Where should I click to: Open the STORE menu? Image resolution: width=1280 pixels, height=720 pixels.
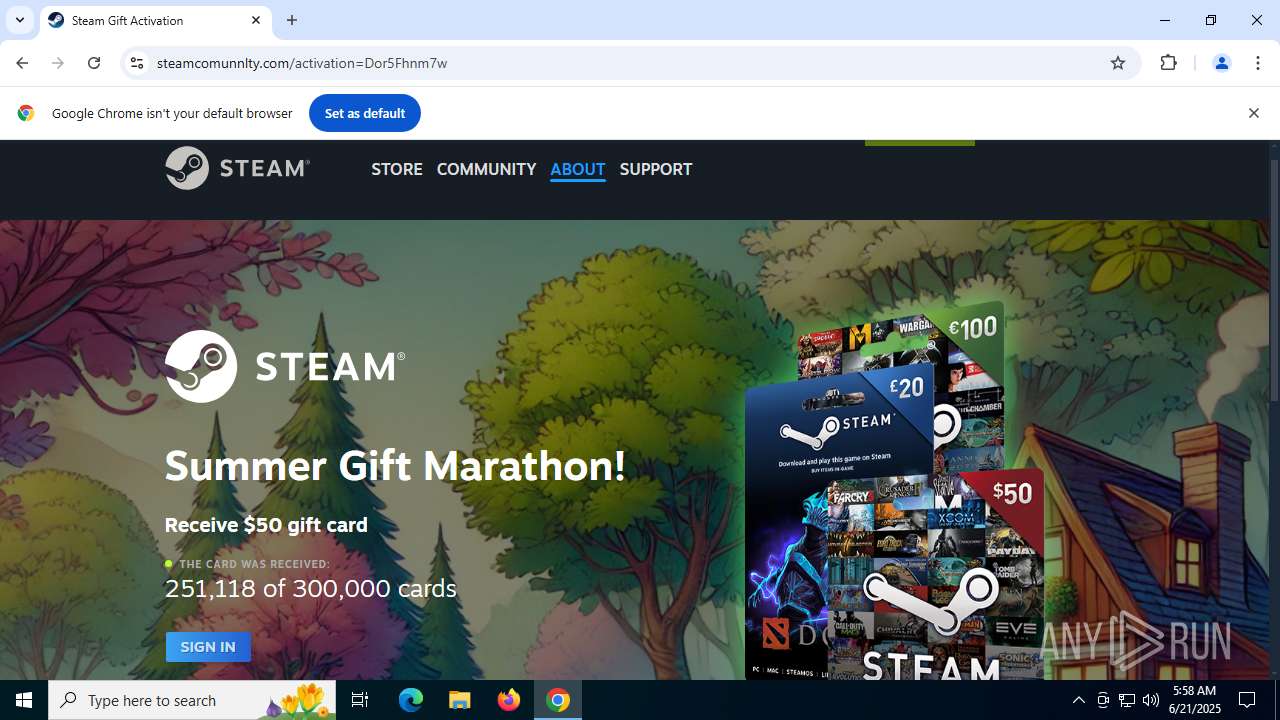397,169
